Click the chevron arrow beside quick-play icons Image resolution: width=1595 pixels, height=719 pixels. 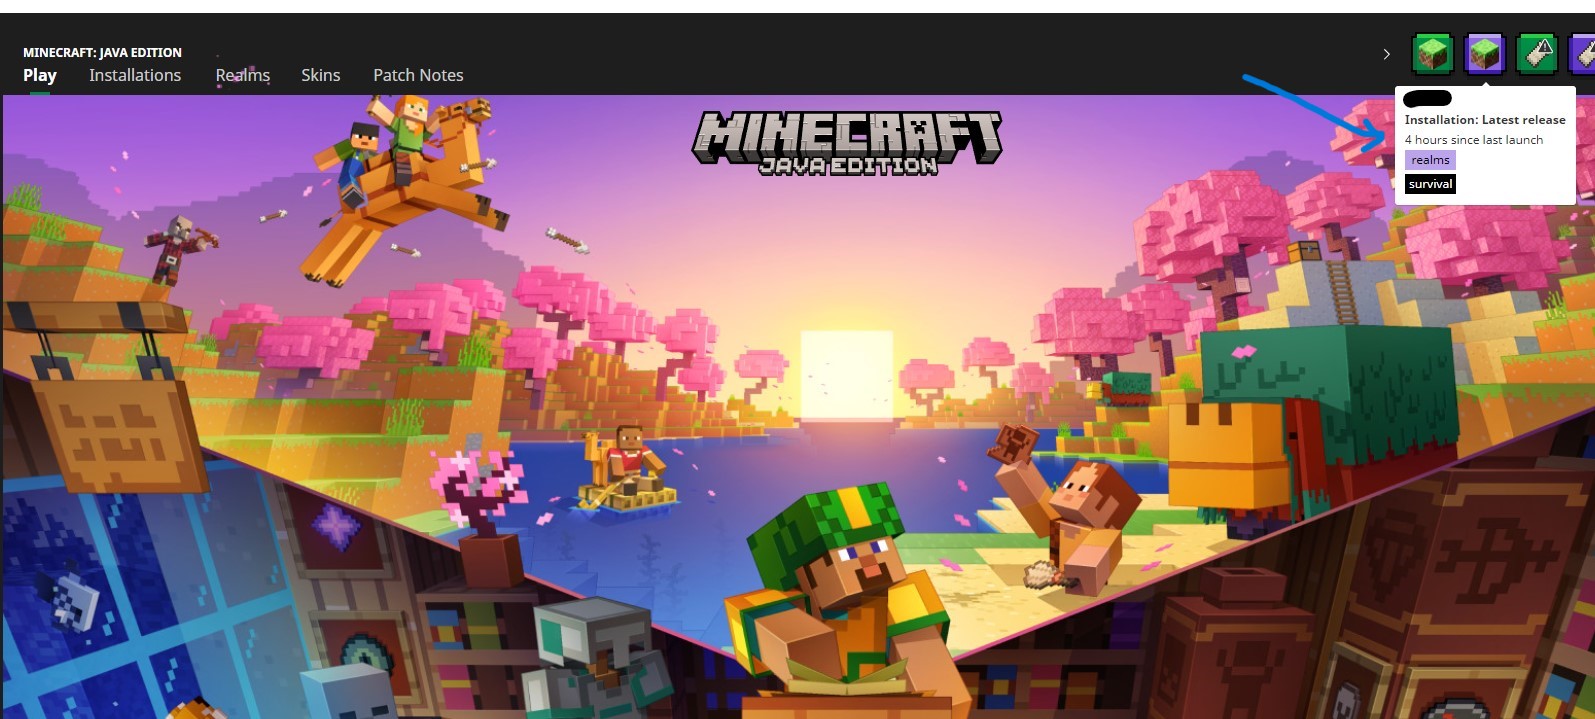pyautogui.click(x=1386, y=54)
